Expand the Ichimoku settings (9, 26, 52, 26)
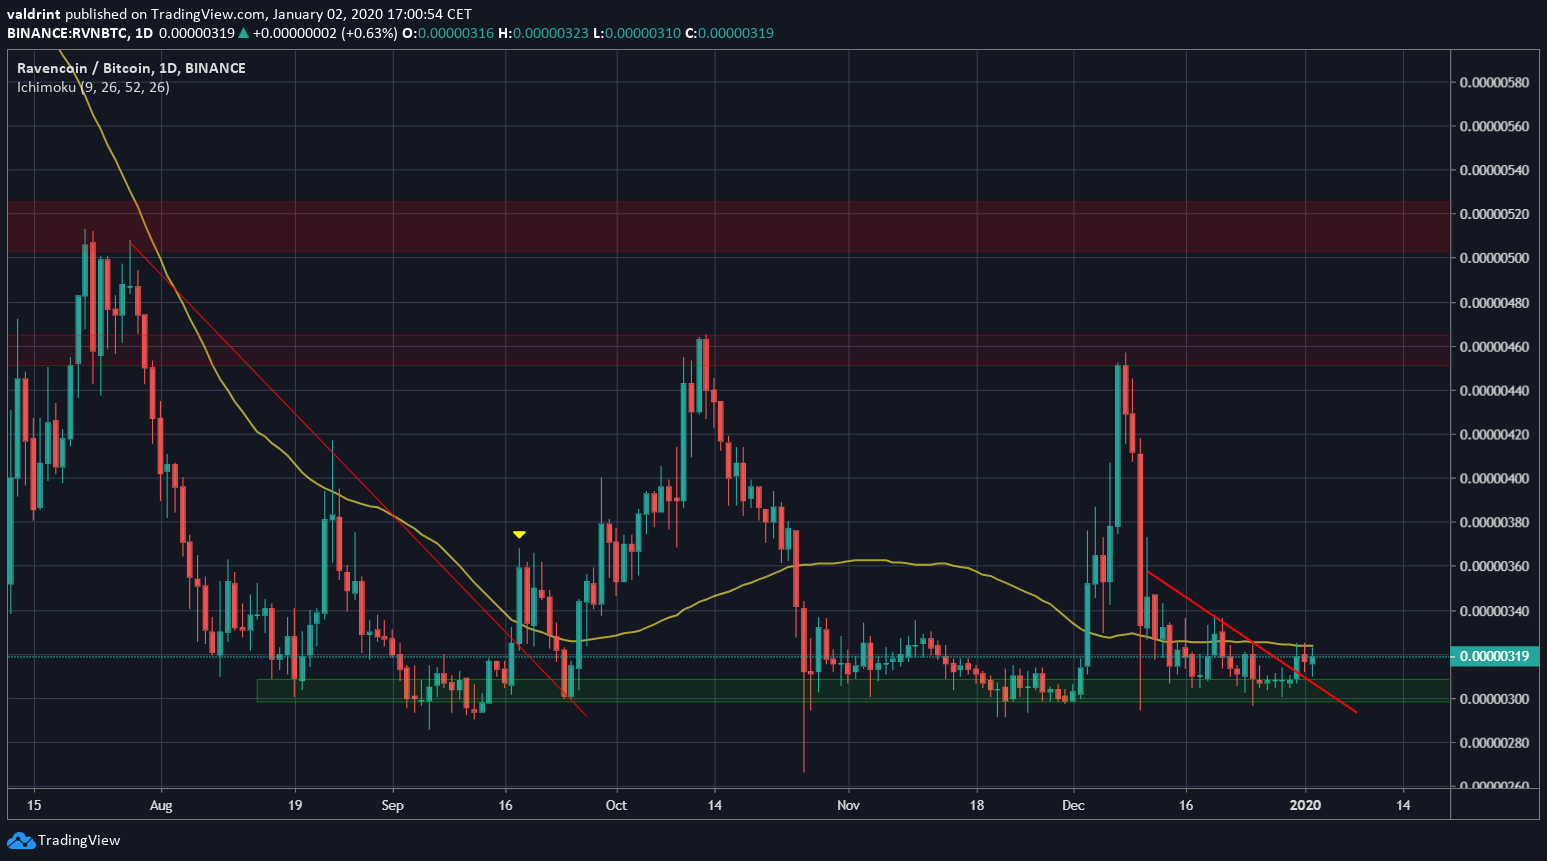Screen dimensions: 1547x861 (x=125, y=88)
